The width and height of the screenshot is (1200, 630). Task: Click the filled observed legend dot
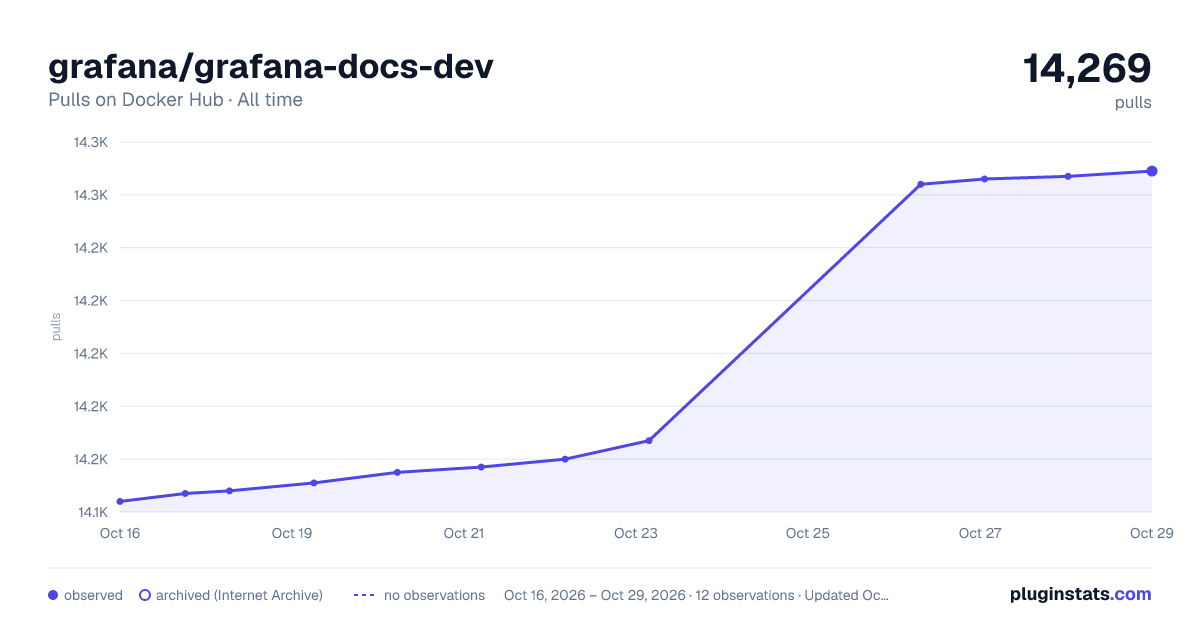pyautogui.click(x=53, y=595)
